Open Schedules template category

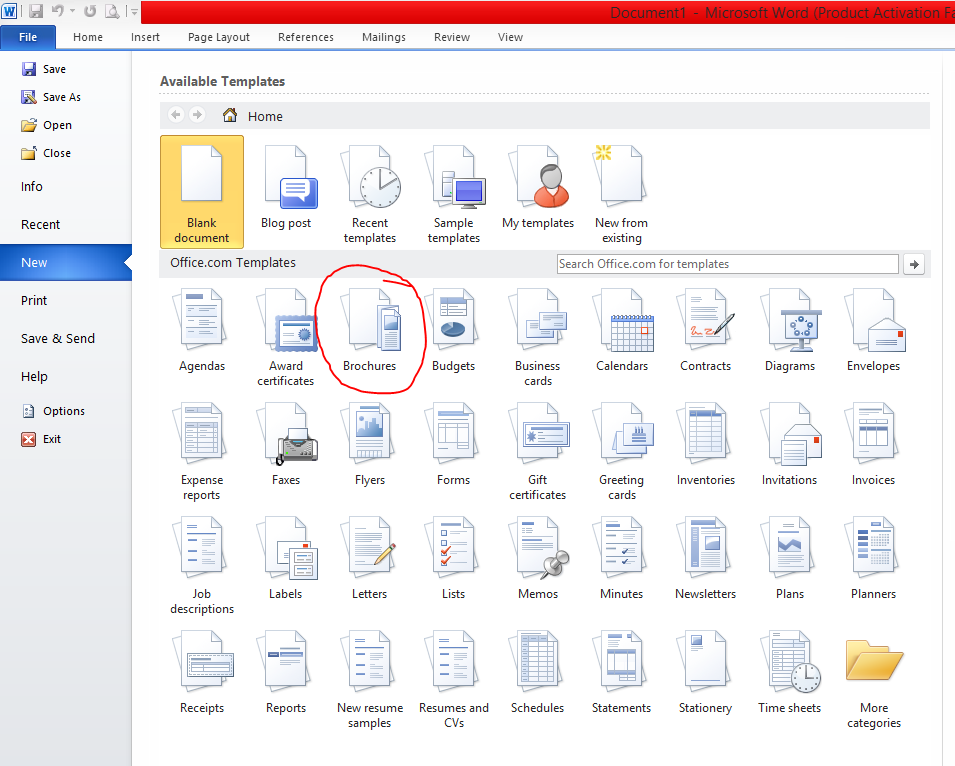pyautogui.click(x=538, y=672)
